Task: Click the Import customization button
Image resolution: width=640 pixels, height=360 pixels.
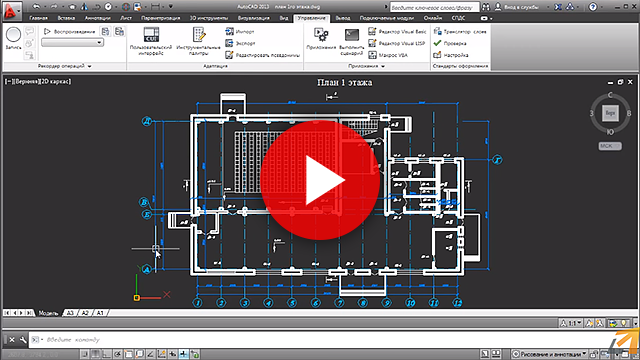Action: click(x=240, y=31)
